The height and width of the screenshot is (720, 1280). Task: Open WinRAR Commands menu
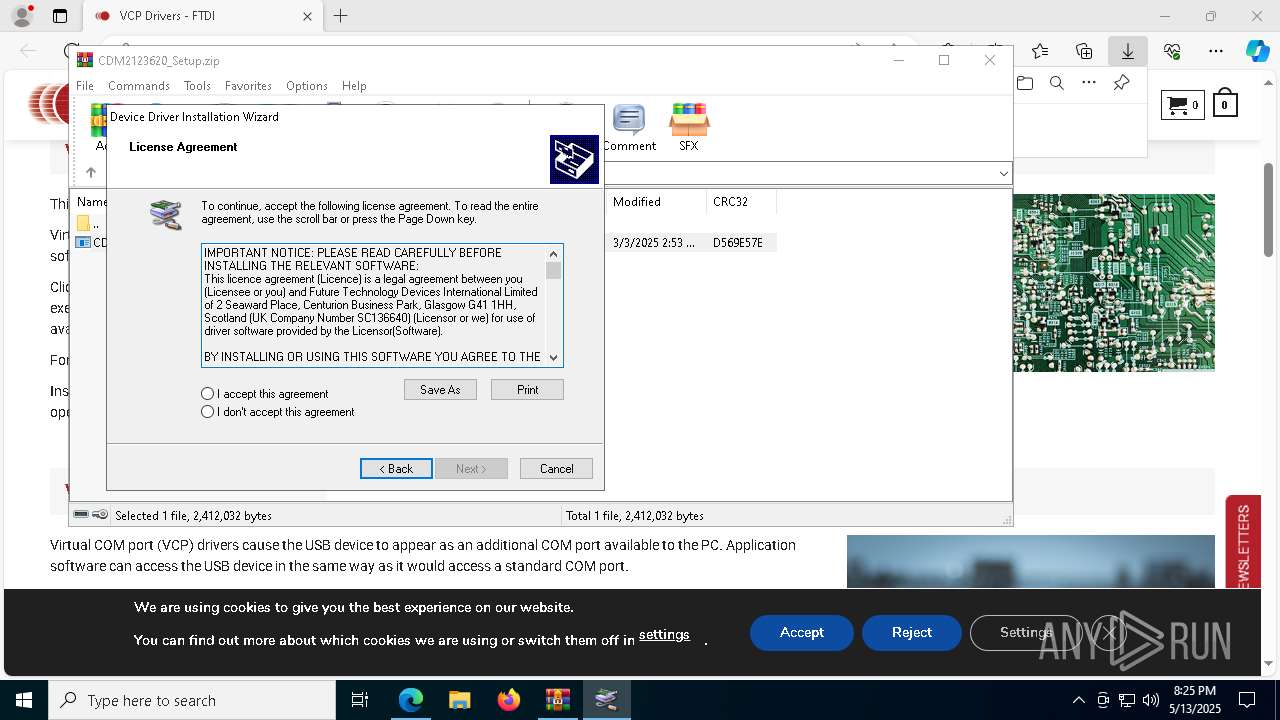[x=139, y=86]
